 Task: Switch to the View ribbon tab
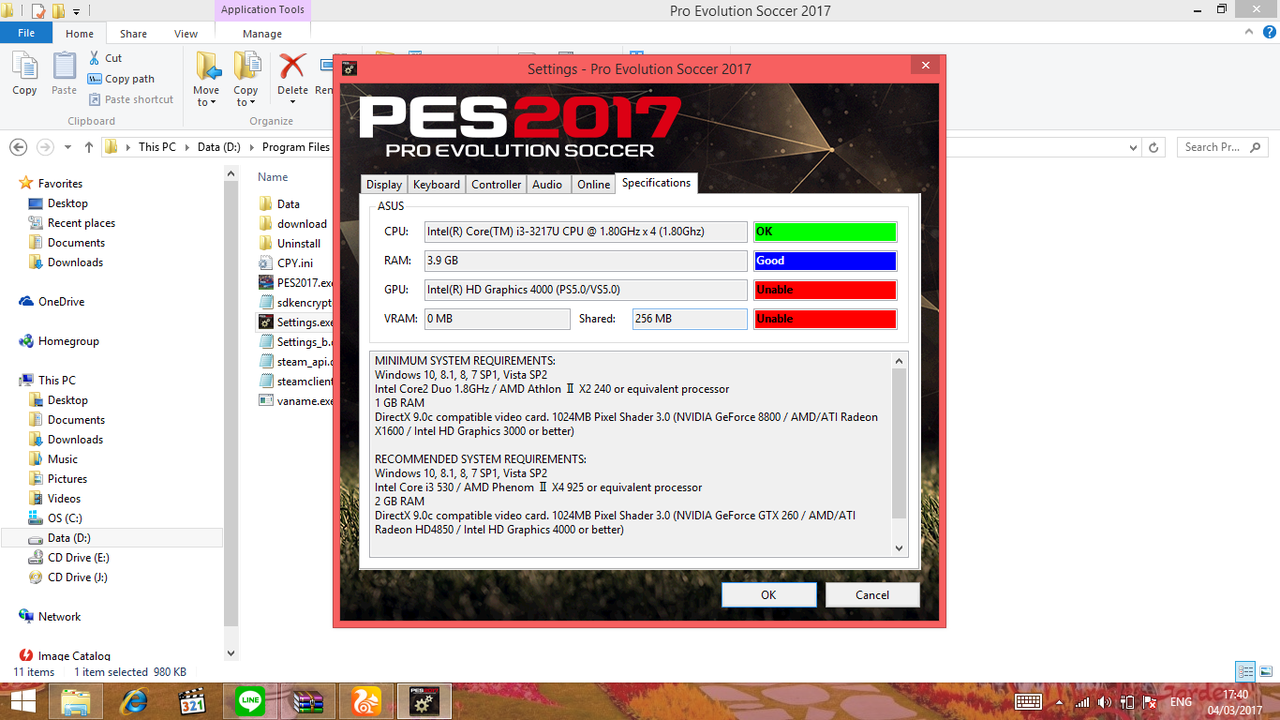pos(186,33)
